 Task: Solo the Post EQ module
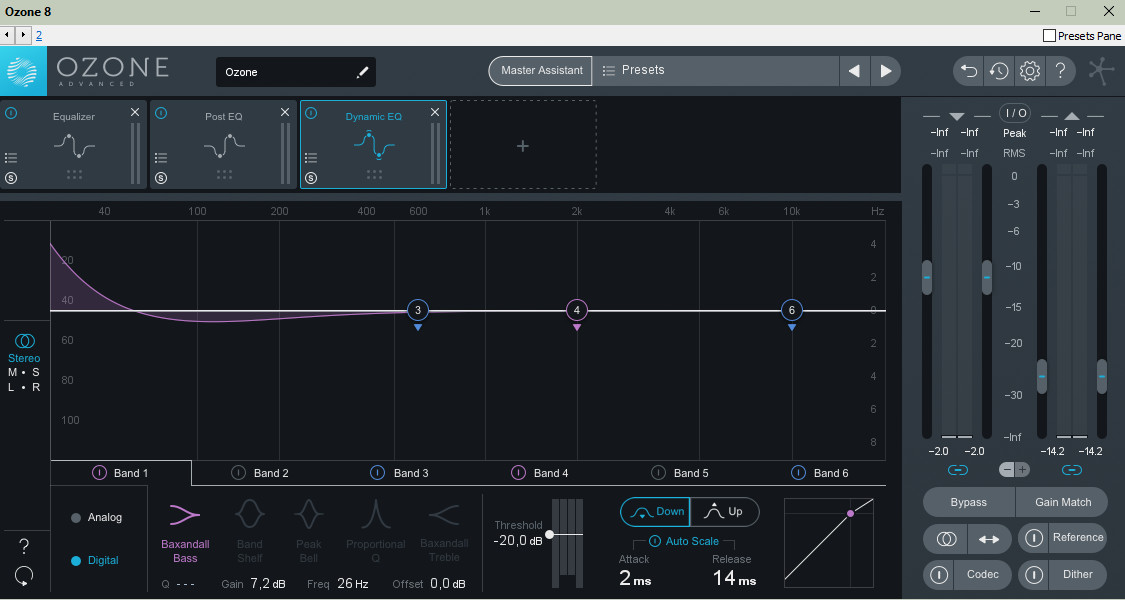161,178
